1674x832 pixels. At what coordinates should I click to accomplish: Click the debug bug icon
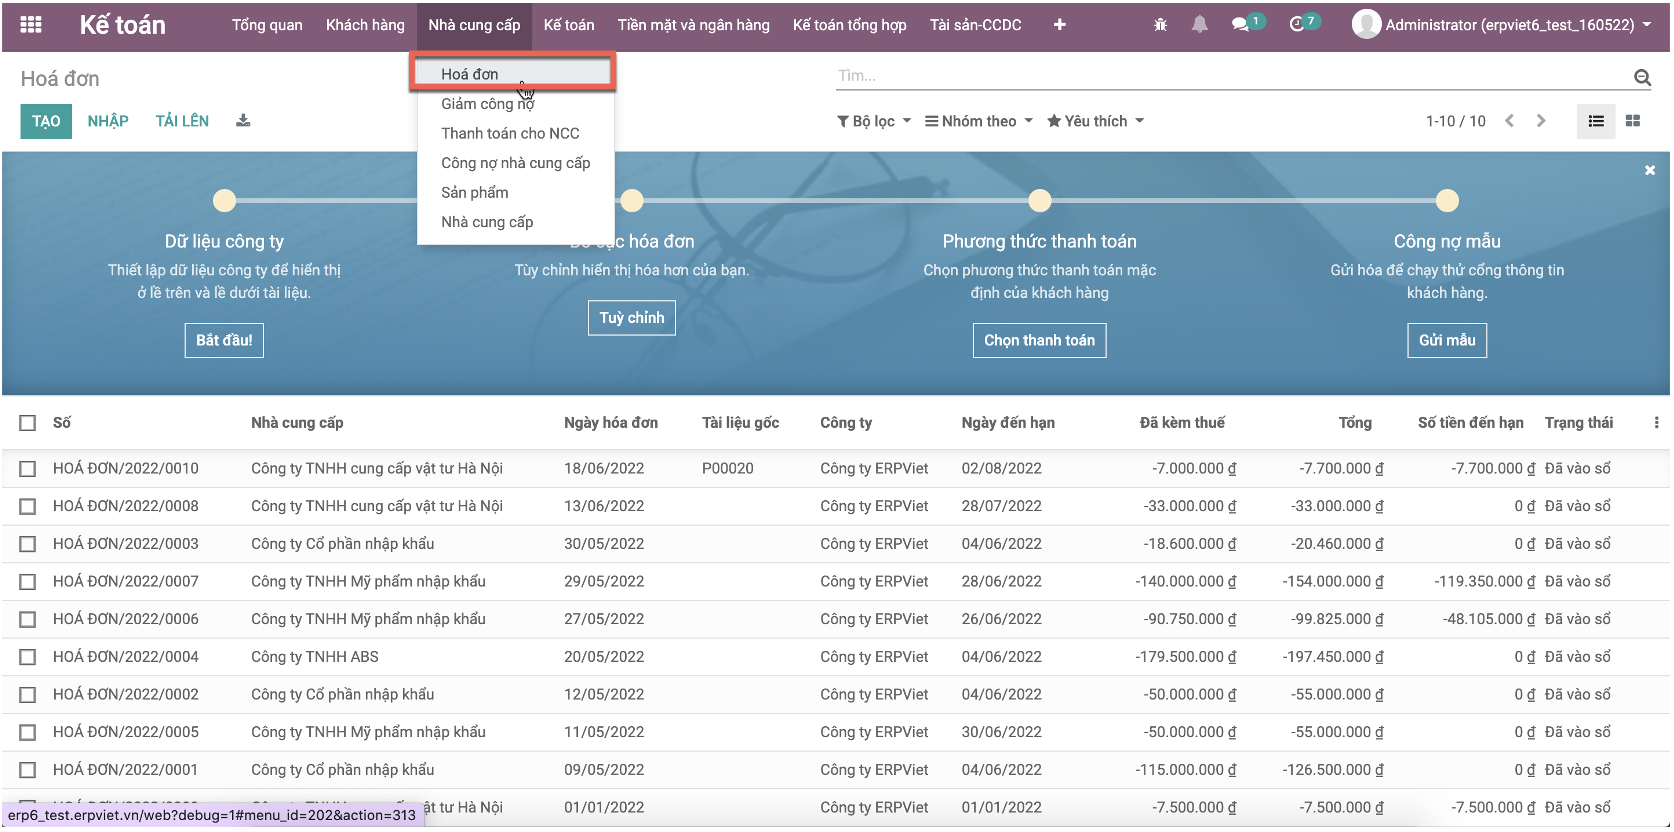pyautogui.click(x=1160, y=25)
